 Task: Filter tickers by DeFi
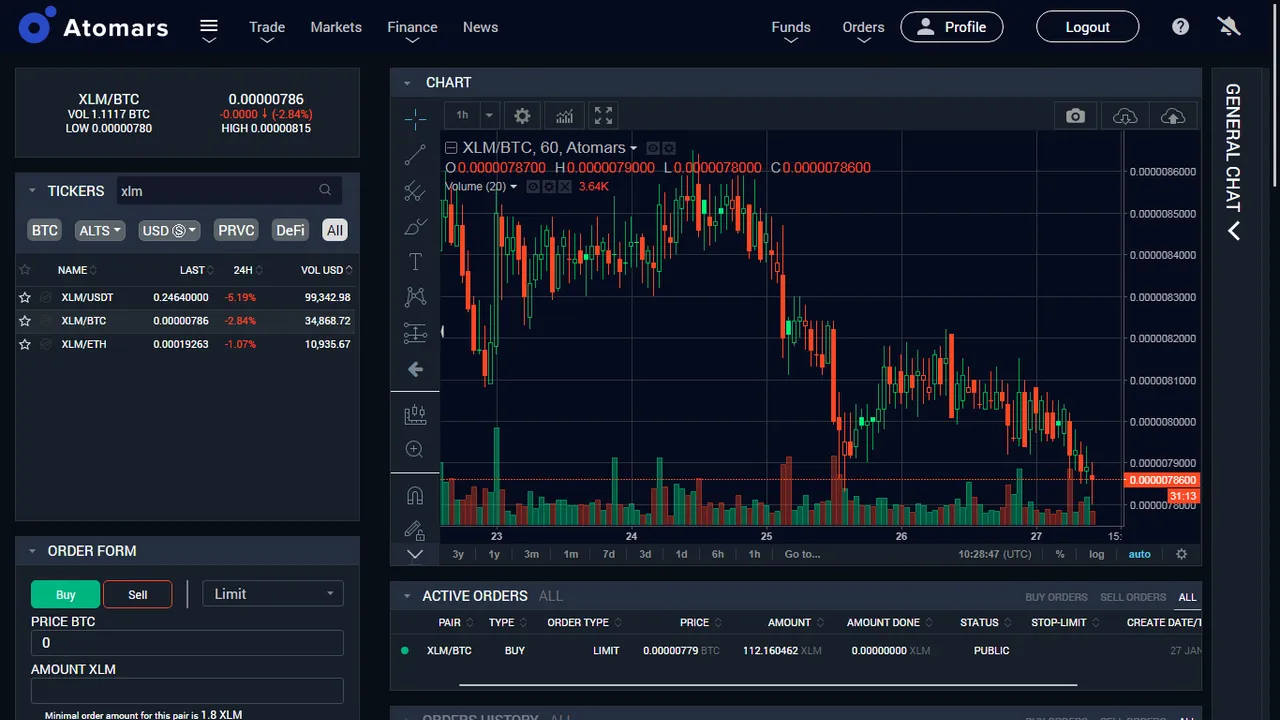[290, 230]
